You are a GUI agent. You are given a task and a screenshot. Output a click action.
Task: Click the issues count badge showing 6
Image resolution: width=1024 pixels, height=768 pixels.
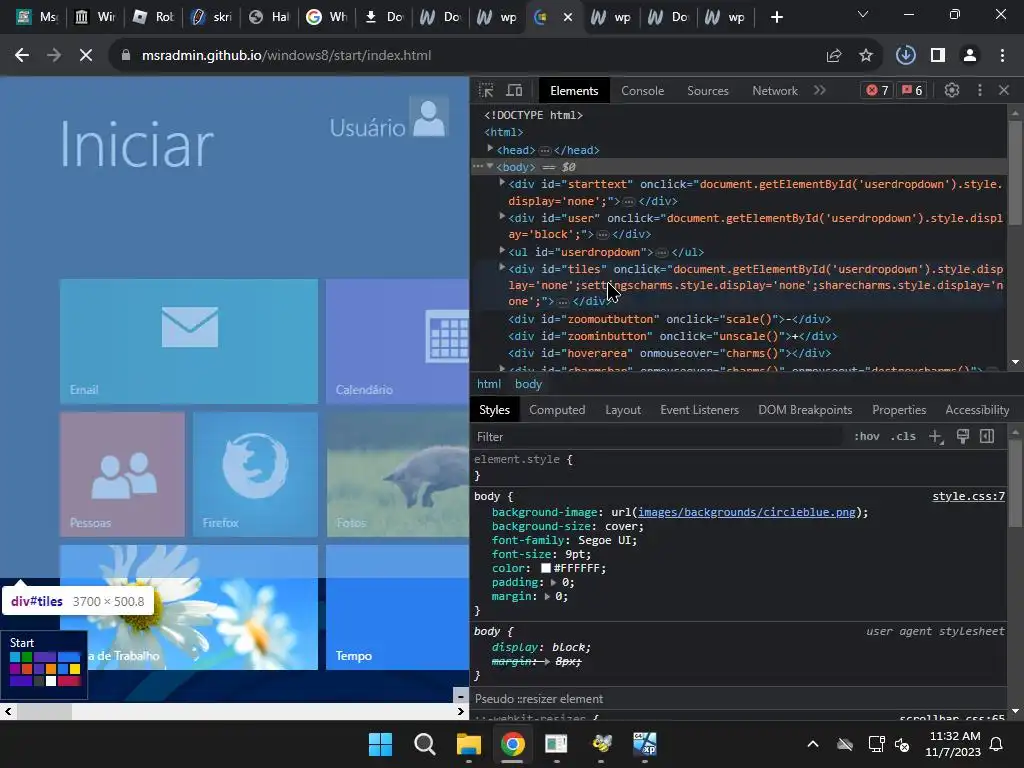(x=912, y=90)
